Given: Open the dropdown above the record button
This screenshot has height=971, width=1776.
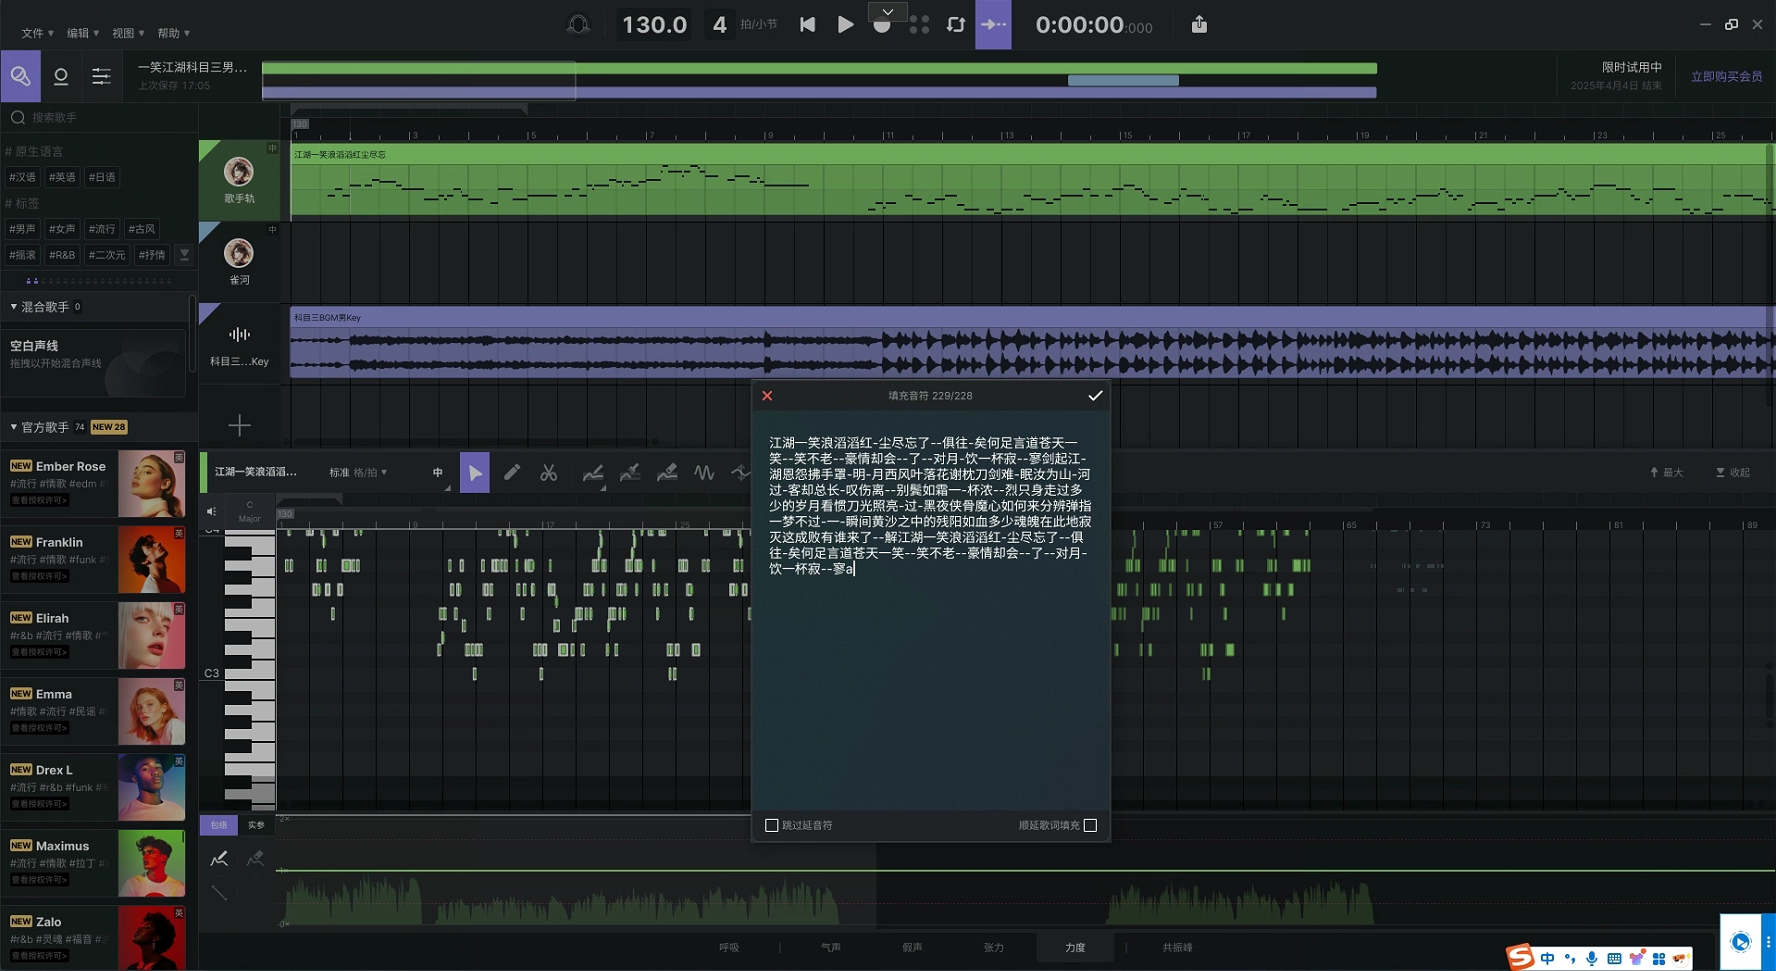Looking at the screenshot, I should click(887, 11).
